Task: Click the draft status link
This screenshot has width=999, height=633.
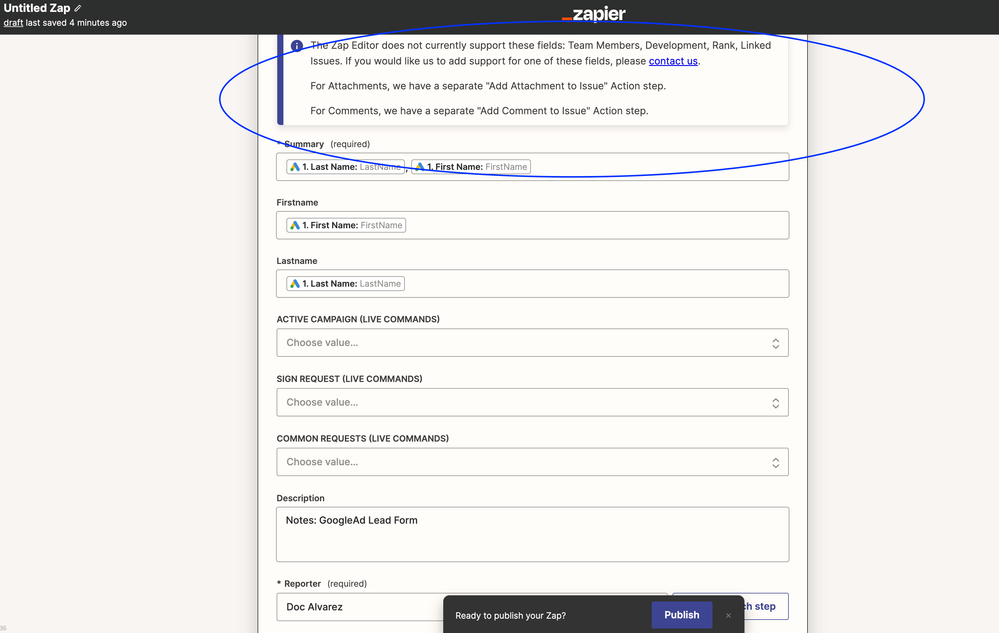Action: click(x=13, y=22)
